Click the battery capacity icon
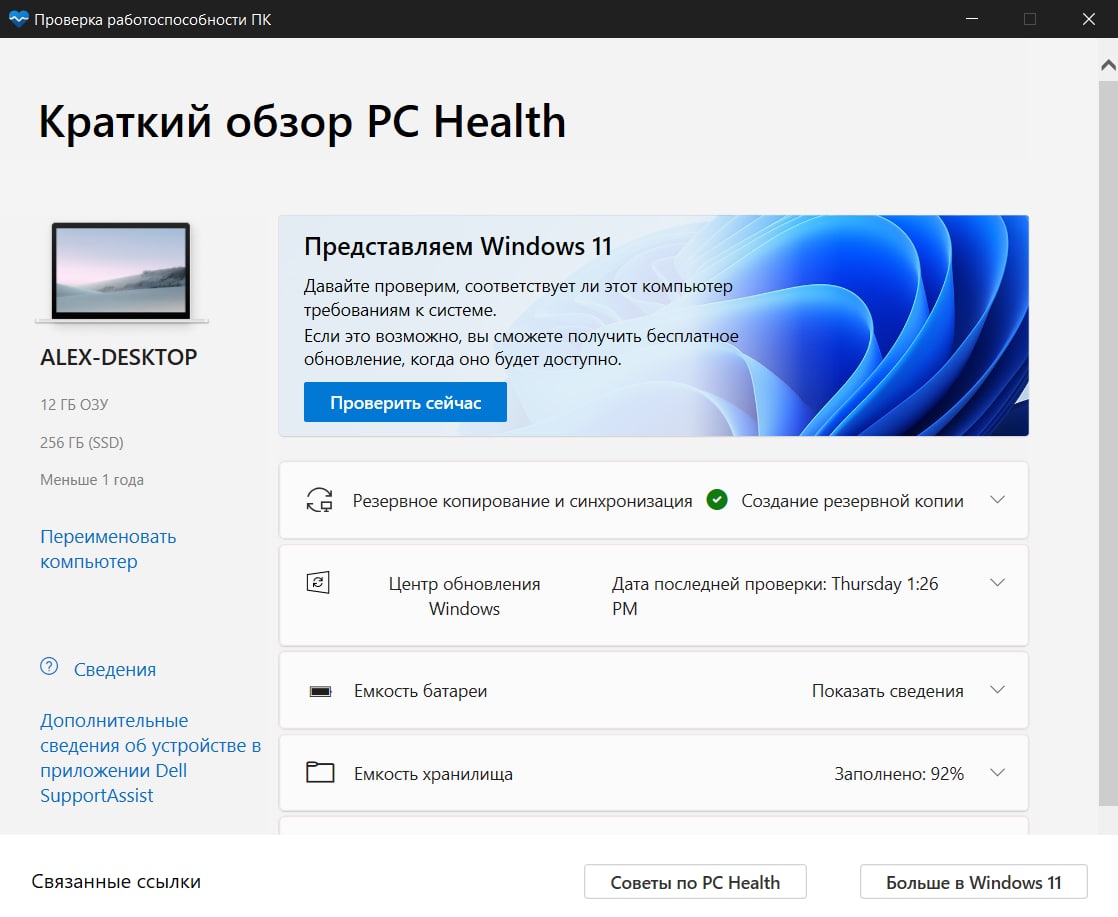 click(x=320, y=691)
